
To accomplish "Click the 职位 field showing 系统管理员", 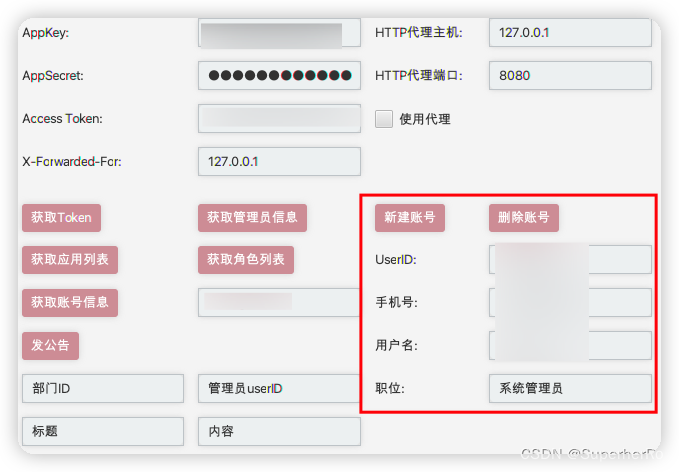I will (570, 388).
